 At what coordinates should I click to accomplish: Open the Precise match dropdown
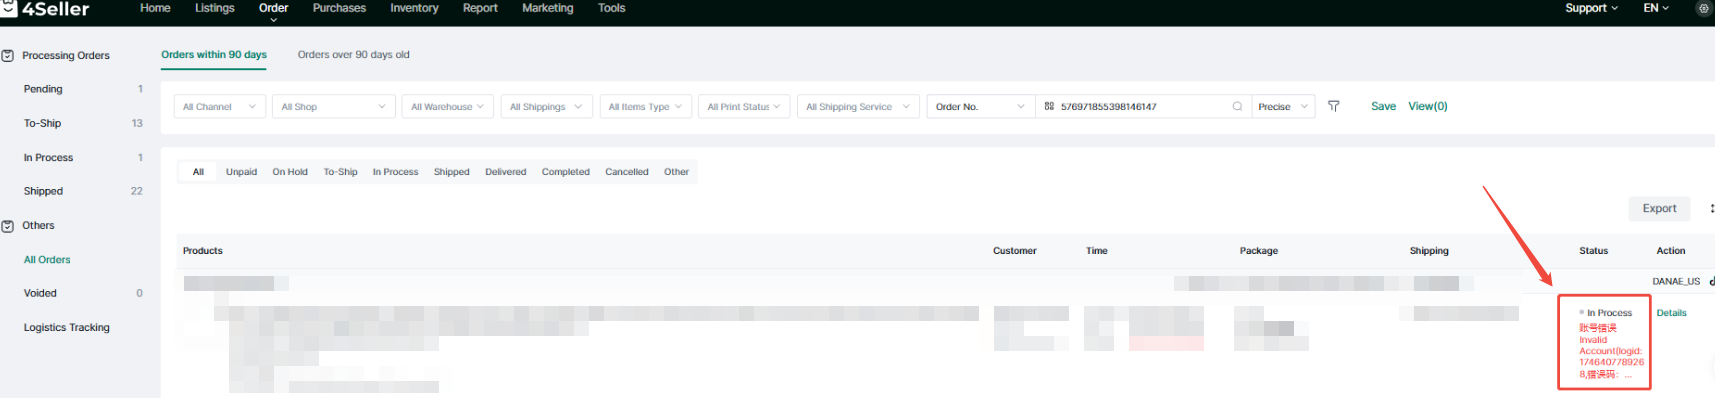1283,106
